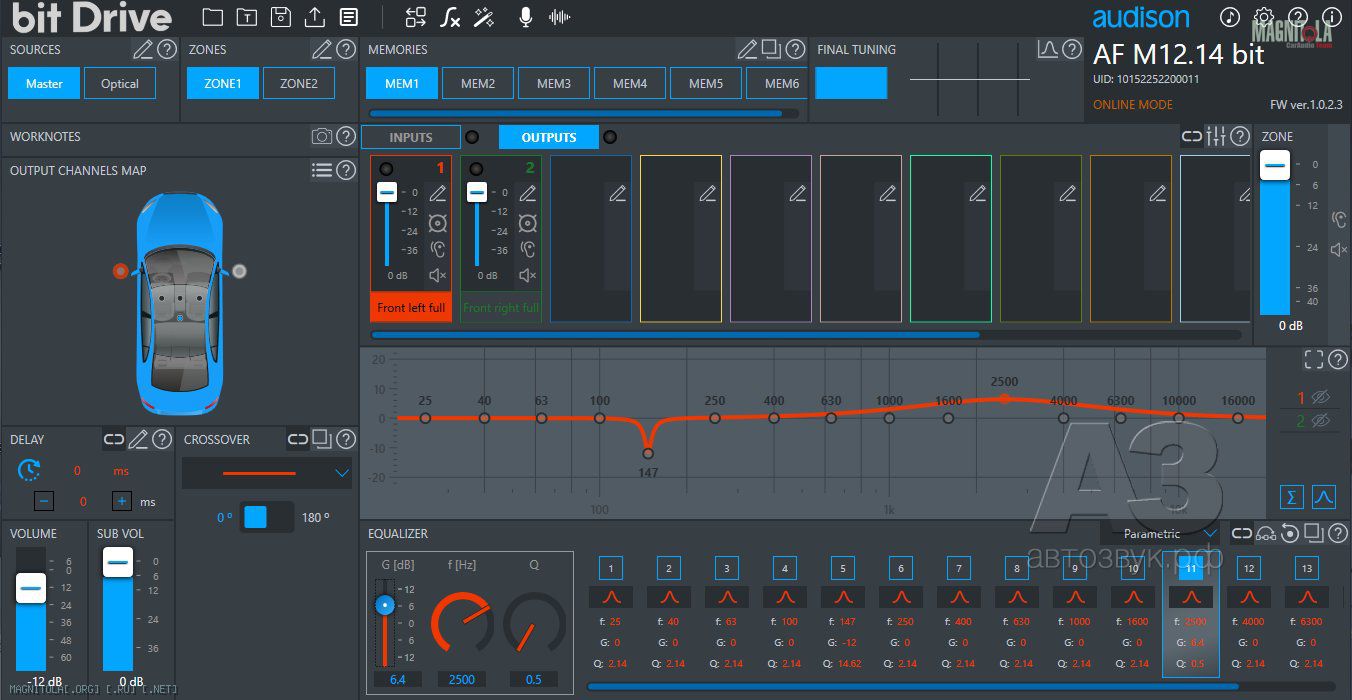Select ZONE2

pos(299,84)
